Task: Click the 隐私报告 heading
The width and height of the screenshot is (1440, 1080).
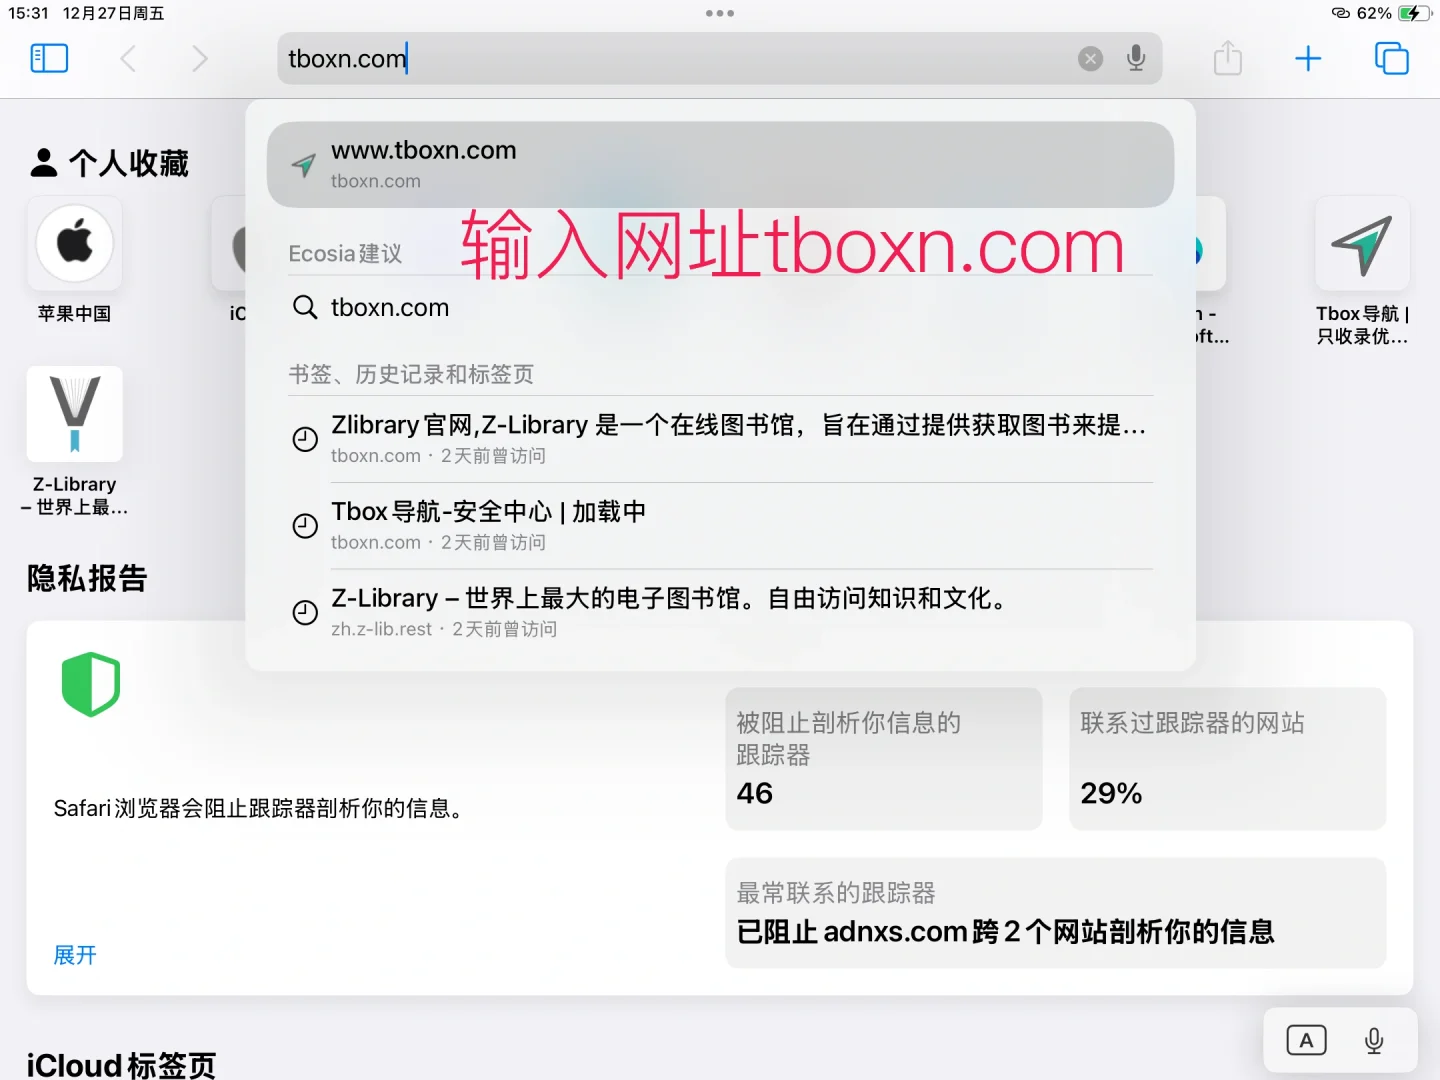Action: (87, 578)
